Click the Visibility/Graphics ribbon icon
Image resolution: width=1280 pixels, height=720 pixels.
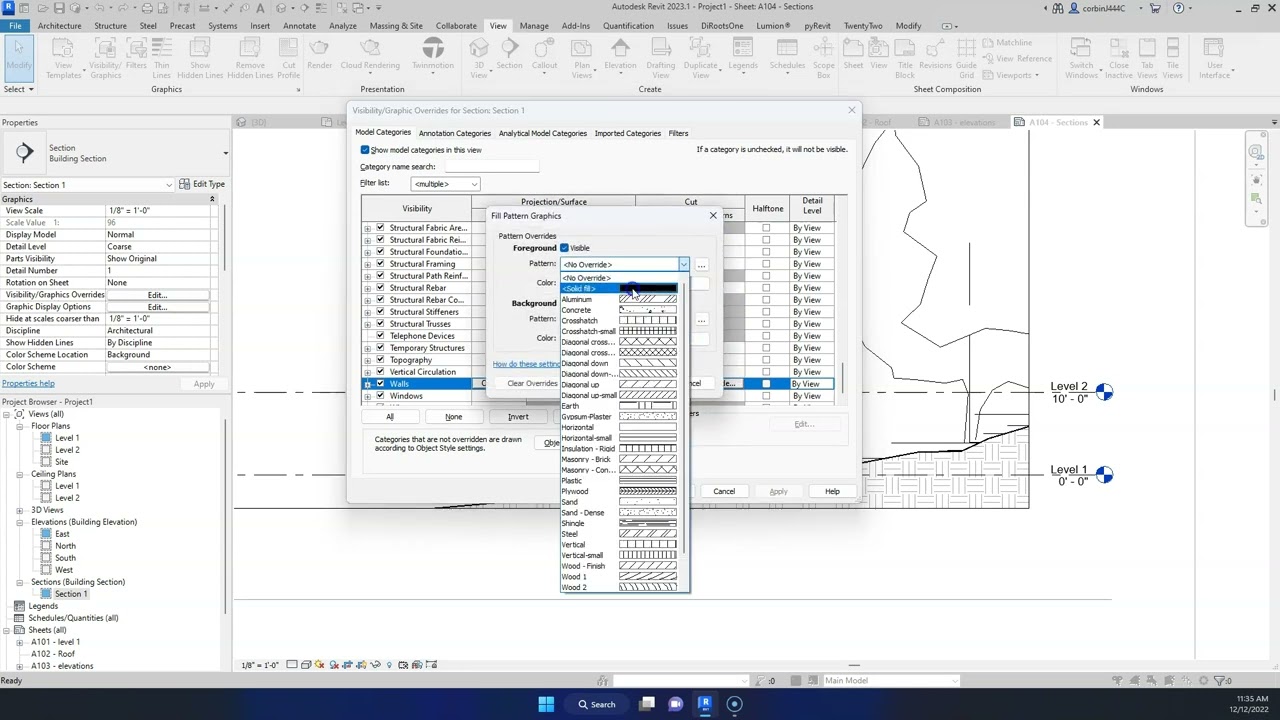click(x=105, y=57)
